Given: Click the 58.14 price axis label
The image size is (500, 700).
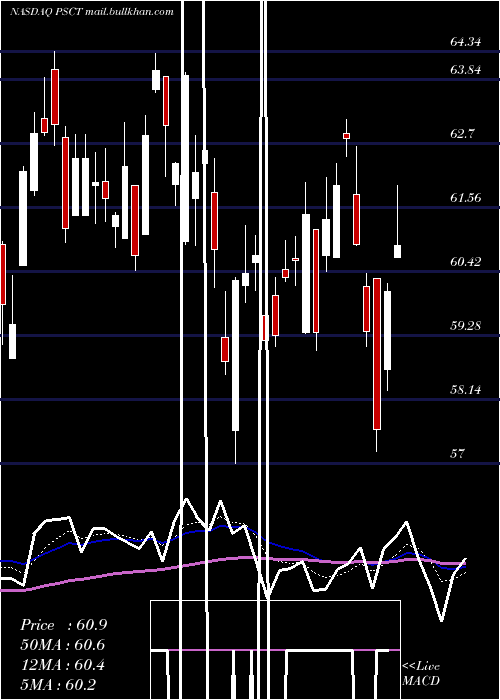Looking at the screenshot, I should click(x=466, y=390).
